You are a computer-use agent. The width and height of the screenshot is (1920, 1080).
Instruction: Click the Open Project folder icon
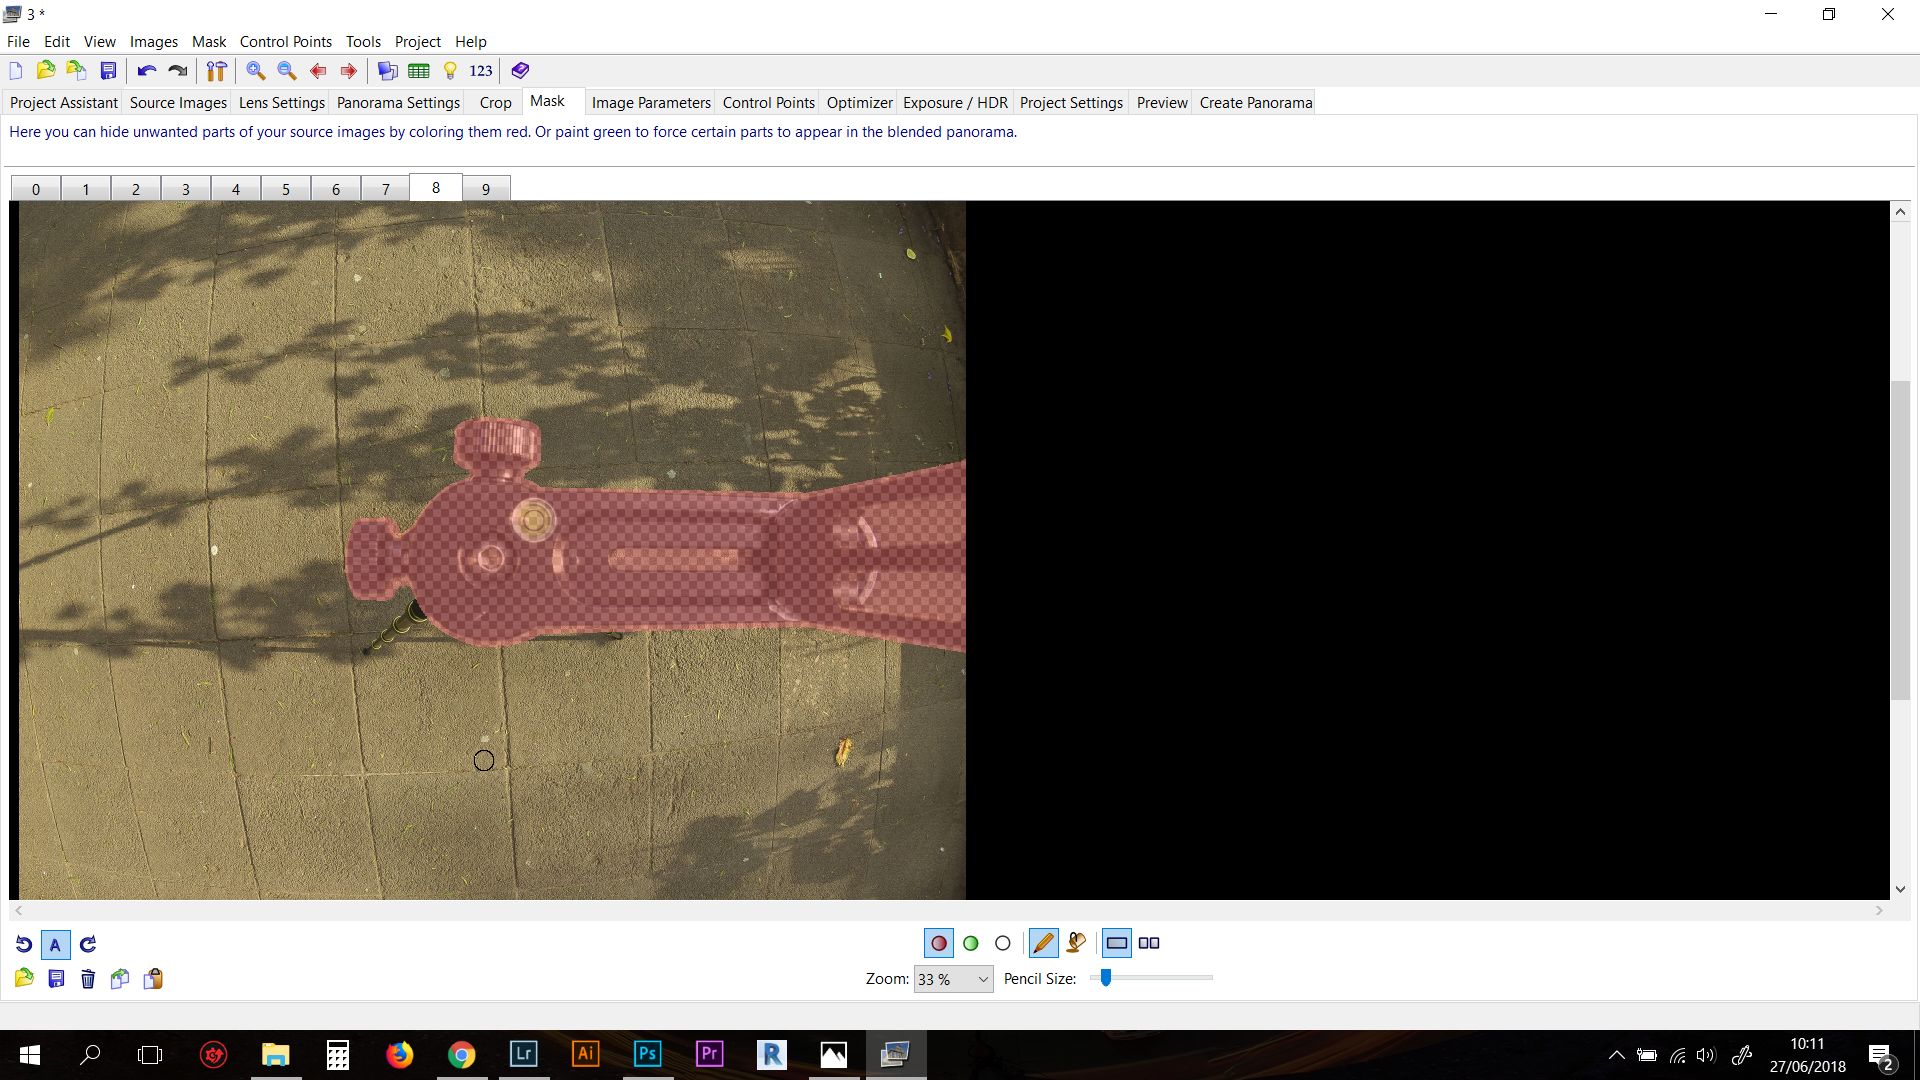[46, 70]
